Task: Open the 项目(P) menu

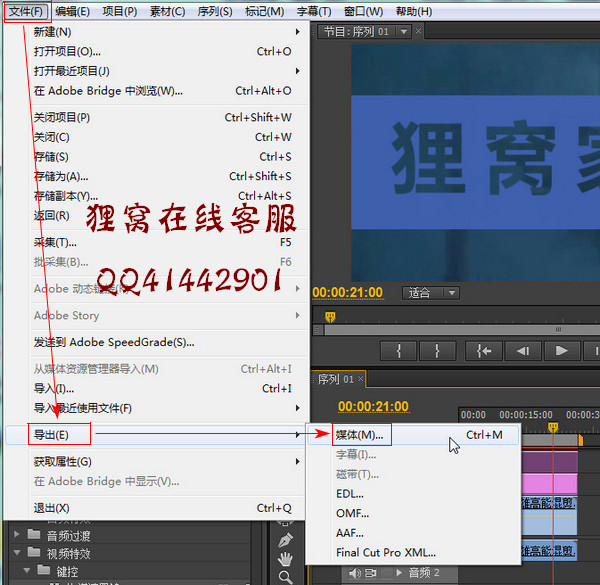Action: coord(120,11)
